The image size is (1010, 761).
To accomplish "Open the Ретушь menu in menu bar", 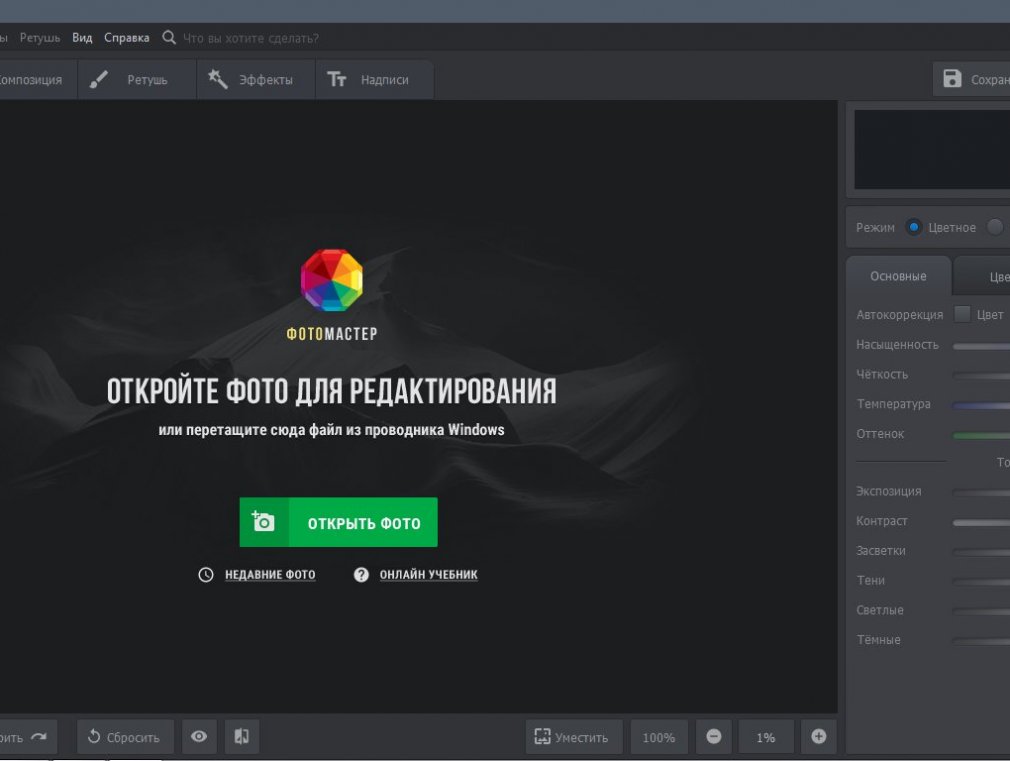I will [x=40, y=38].
